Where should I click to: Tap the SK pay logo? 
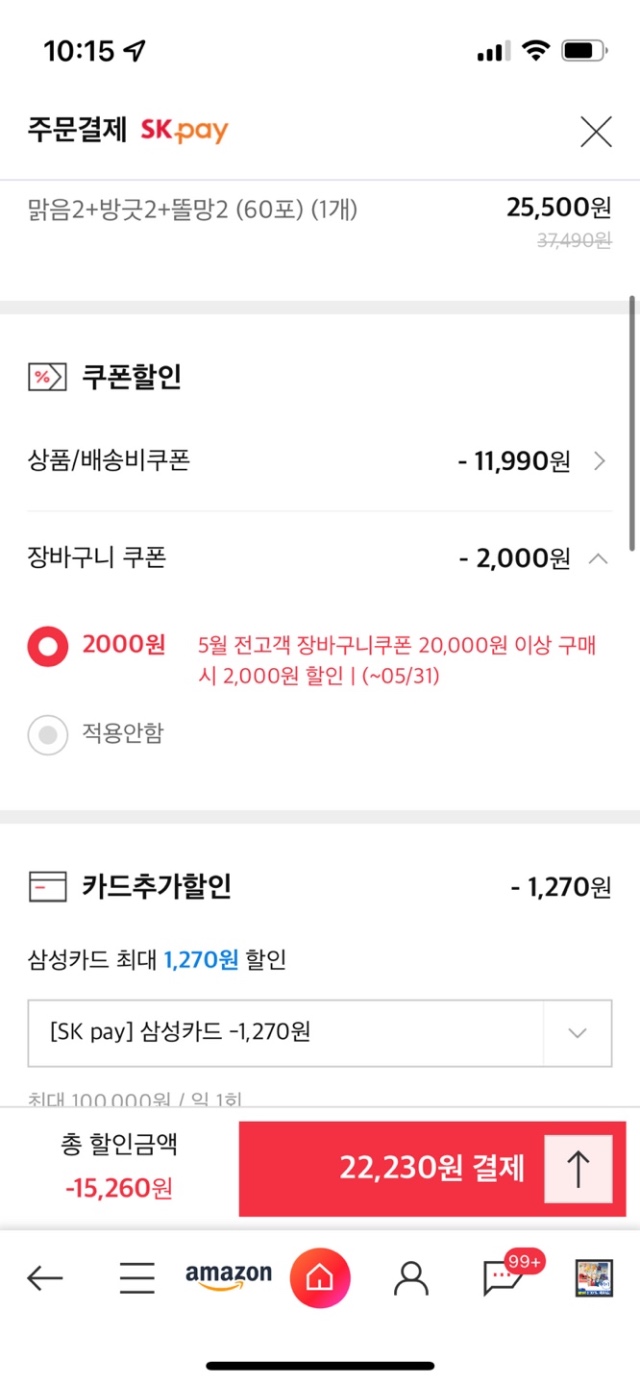click(184, 130)
